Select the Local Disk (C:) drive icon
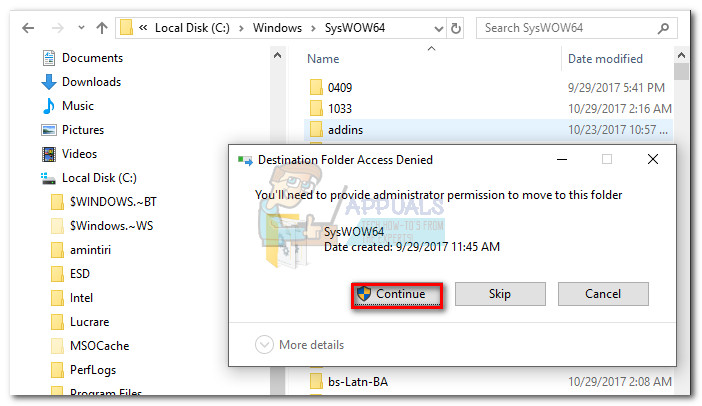702x406 pixels. (x=49, y=178)
